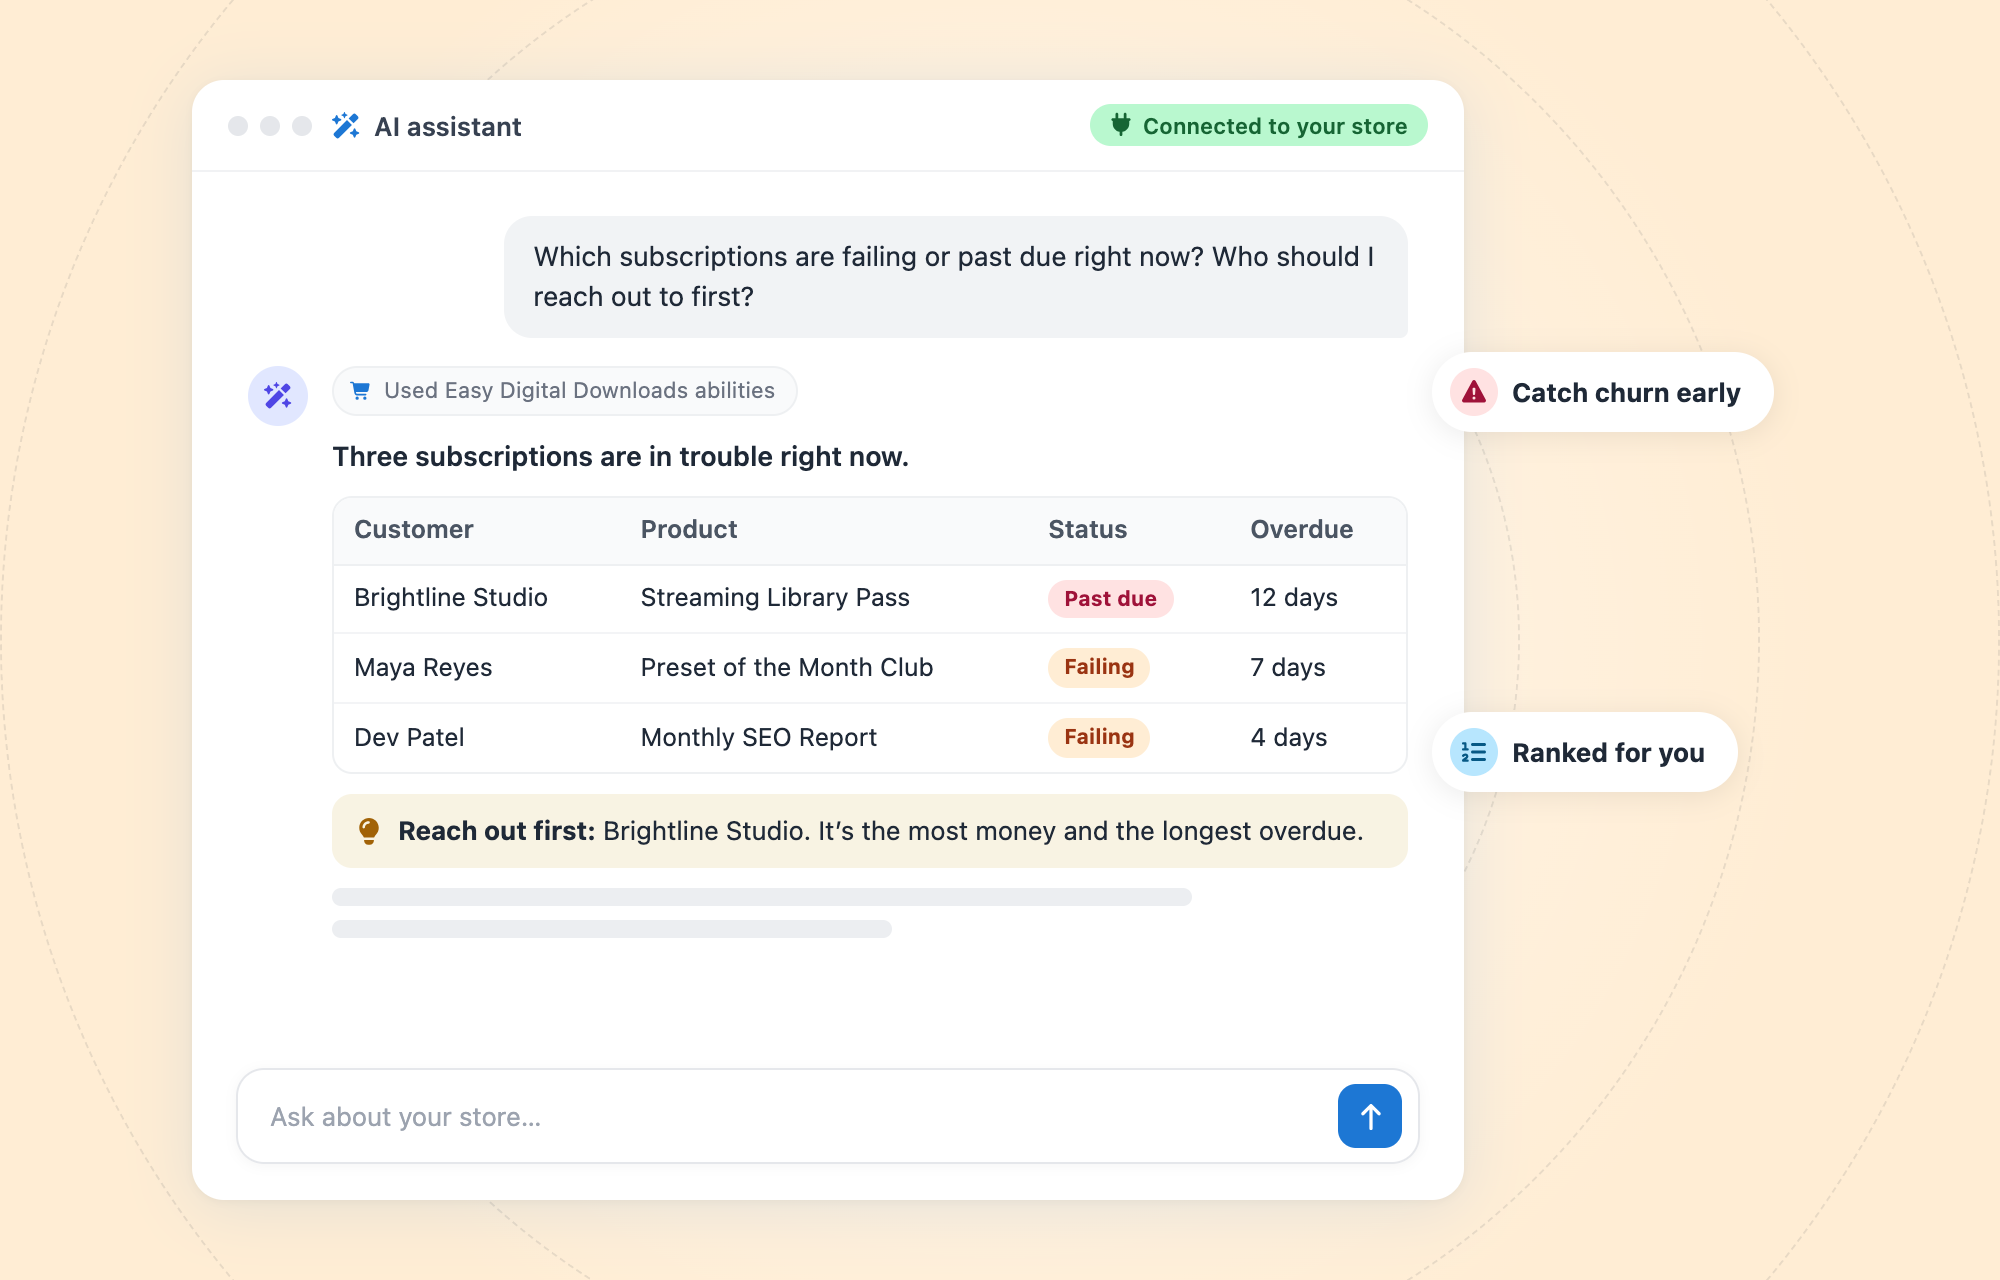Click the Connected to your store badge
The height and width of the screenshot is (1280, 2000).
[x=1258, y=125]
